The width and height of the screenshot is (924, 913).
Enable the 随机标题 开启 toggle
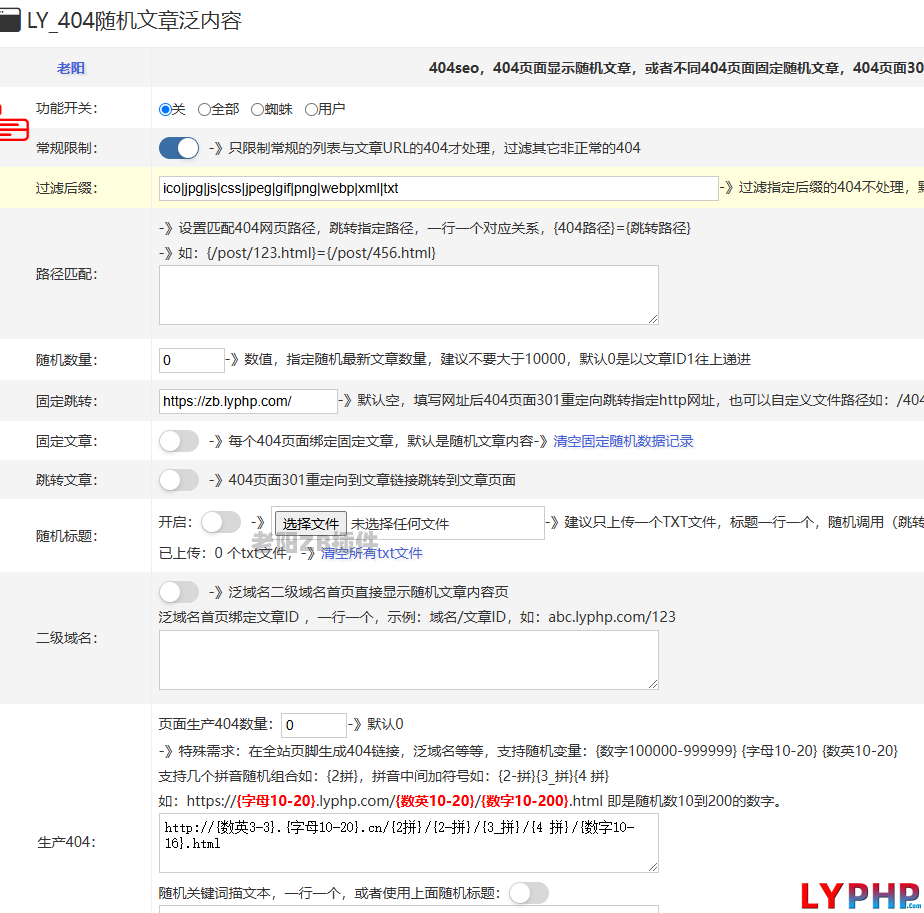(x=221, y=522)
